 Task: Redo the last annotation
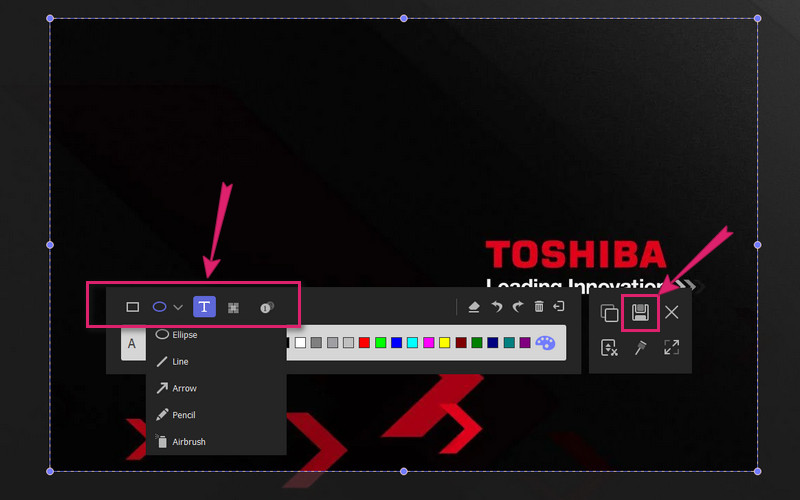coord(518,307)
